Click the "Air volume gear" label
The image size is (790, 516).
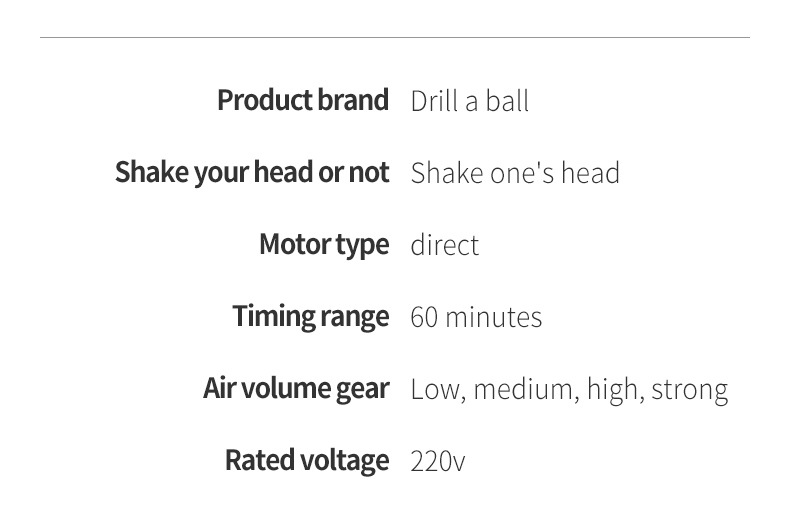(295, 389)
